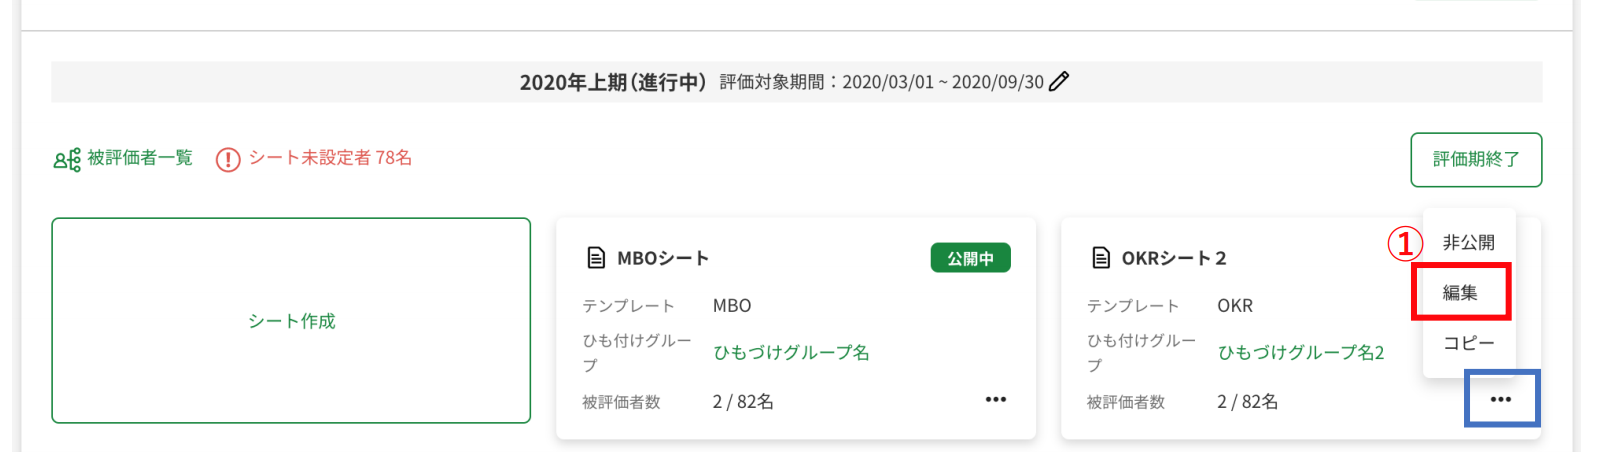Open the シート未設定者 78名 link

tap(330, 158)
